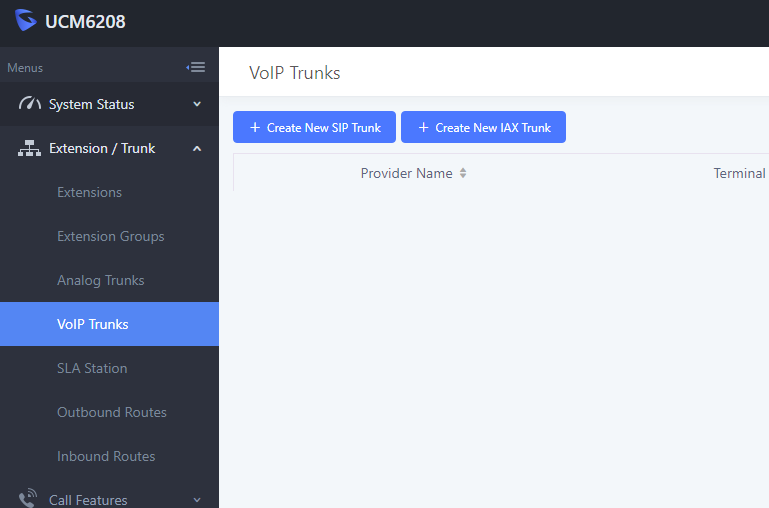Click the UCM6208 title text

click(x=85, y=22)
